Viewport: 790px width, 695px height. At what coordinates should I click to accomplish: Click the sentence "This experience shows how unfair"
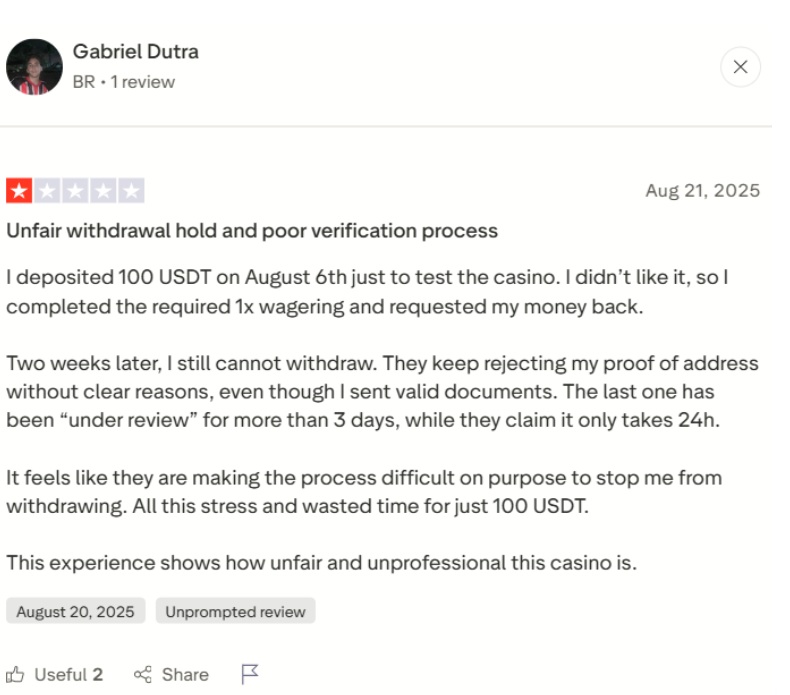tap(321, 563)
